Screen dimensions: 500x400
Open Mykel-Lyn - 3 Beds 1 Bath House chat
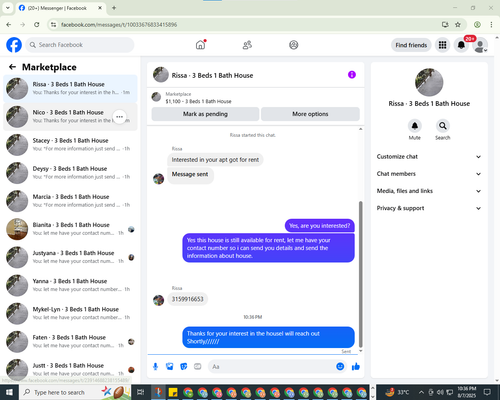pos(70,313)
